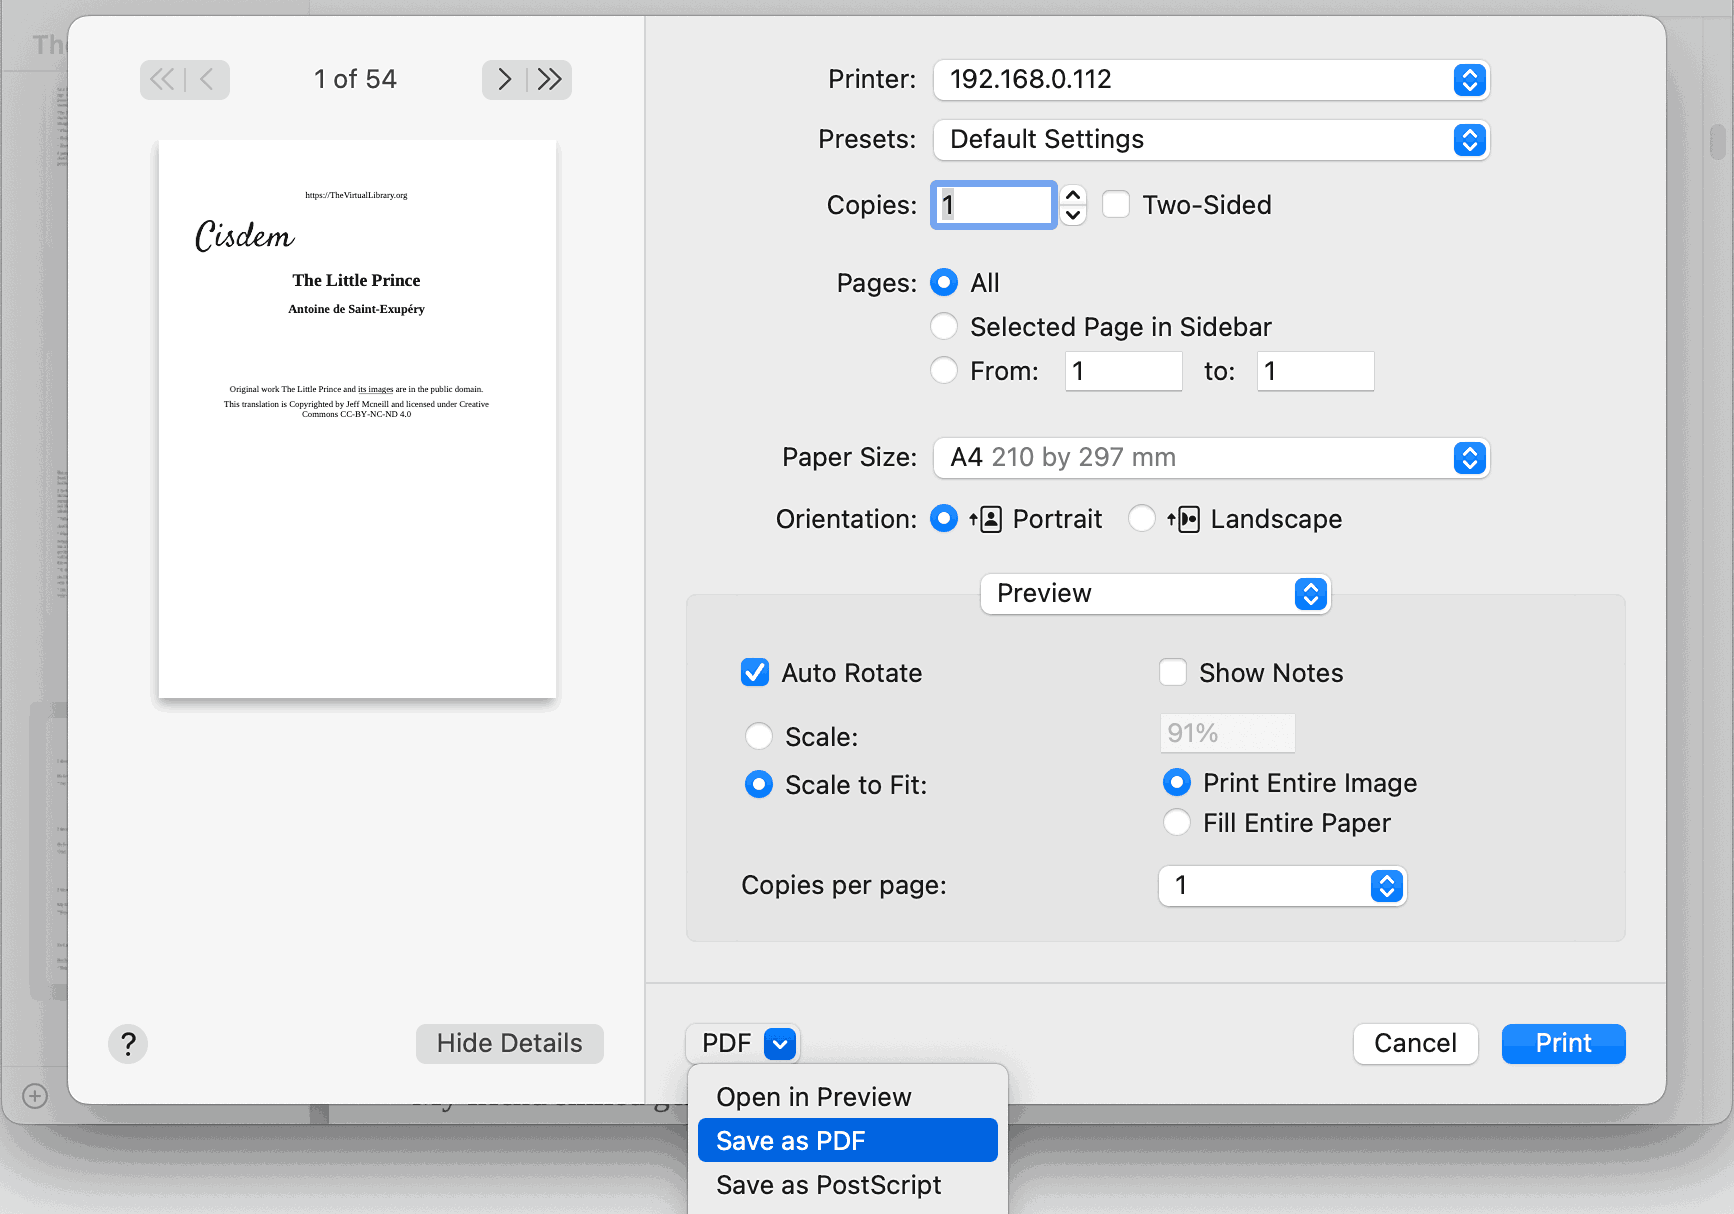This screenshot has height=1214, width=1734.
Task: Click the to page number field
Action: coord(1316,371)
